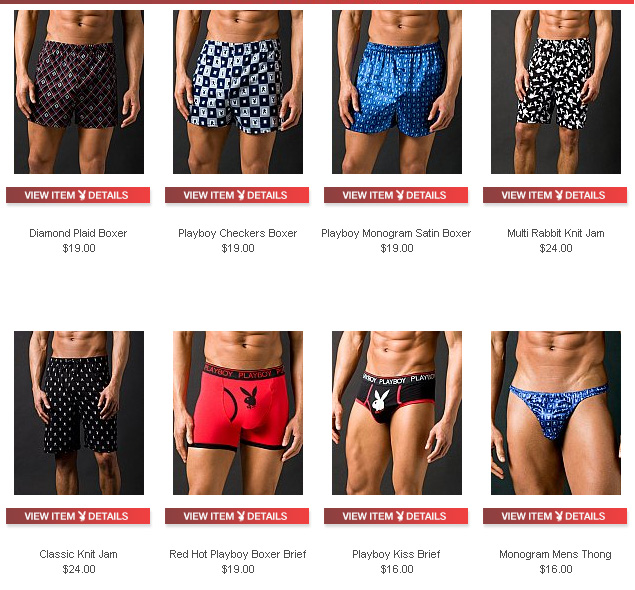The height and width of the screenshot is (590, 635).
Task: Open the Playboy Monogram Satin Boxer image
Action: 397,92
